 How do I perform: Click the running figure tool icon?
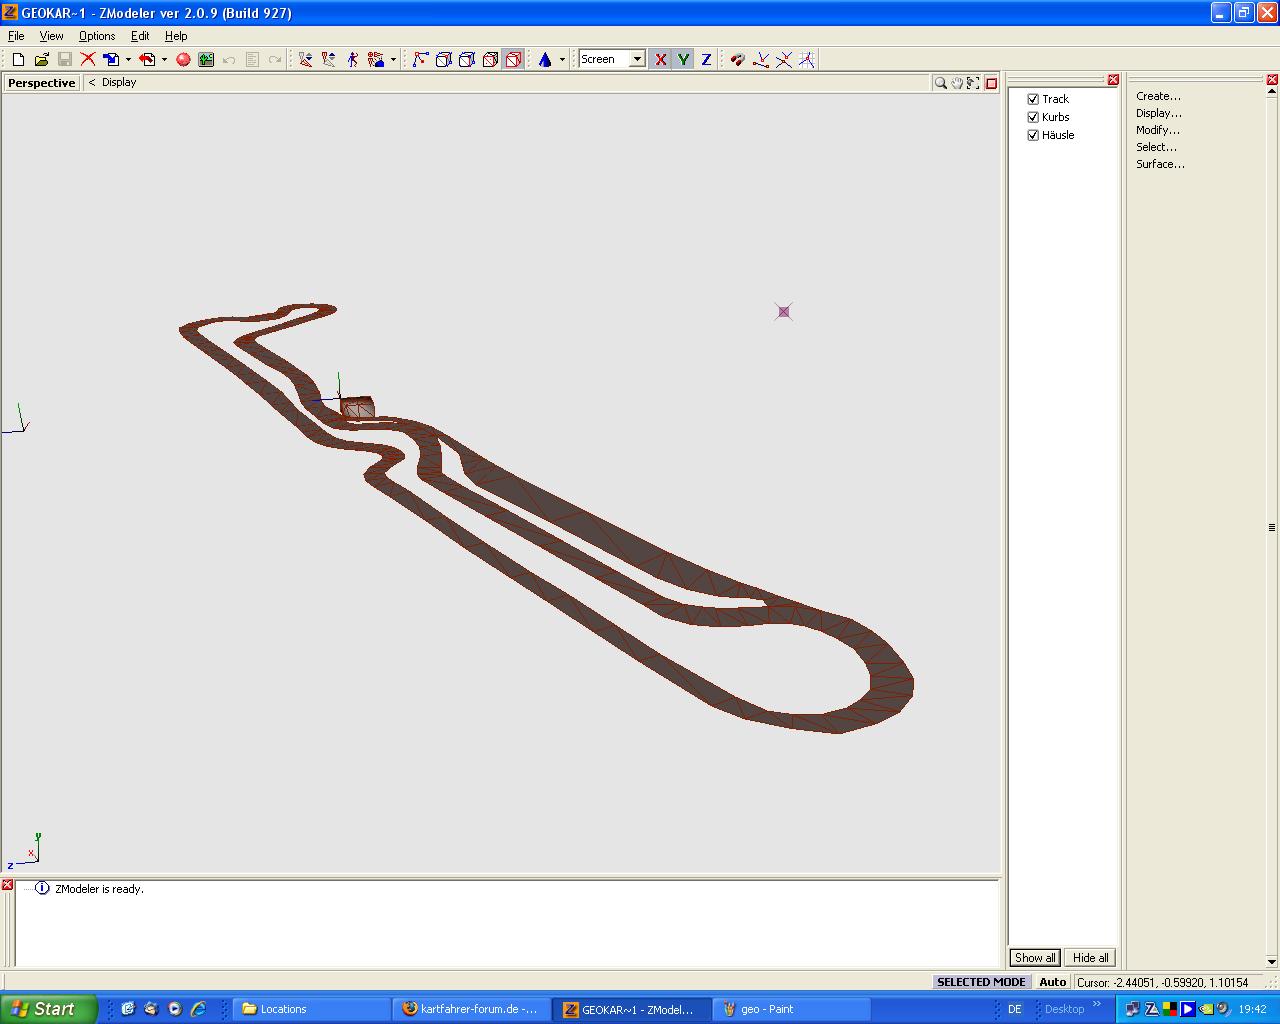(352, 60)
